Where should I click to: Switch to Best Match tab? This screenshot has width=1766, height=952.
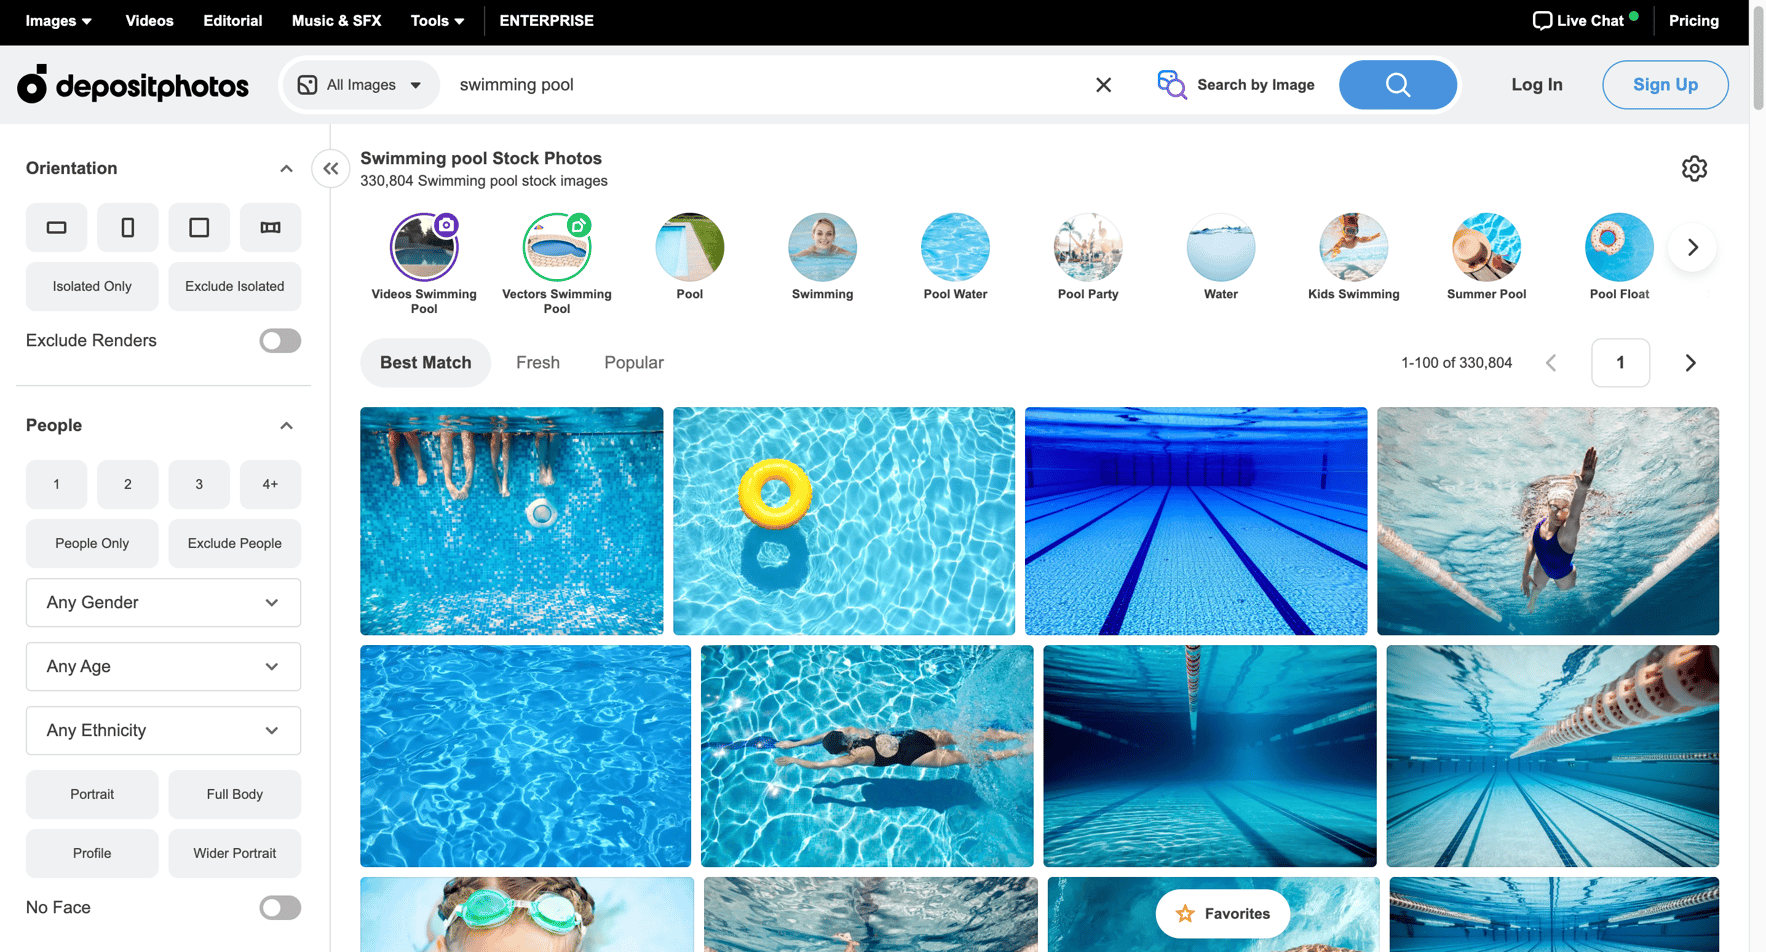[x=425, y=362]
